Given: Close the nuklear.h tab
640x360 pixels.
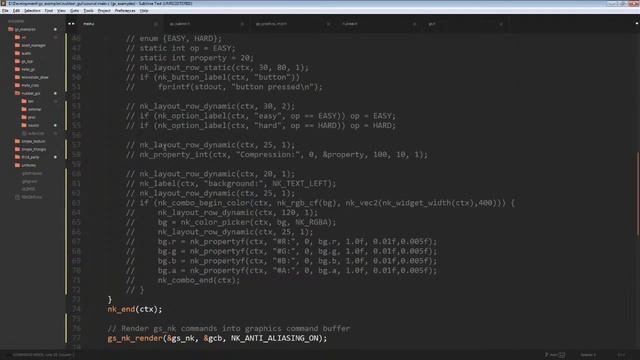Looking at the screenshot, I should click(414, 24).
